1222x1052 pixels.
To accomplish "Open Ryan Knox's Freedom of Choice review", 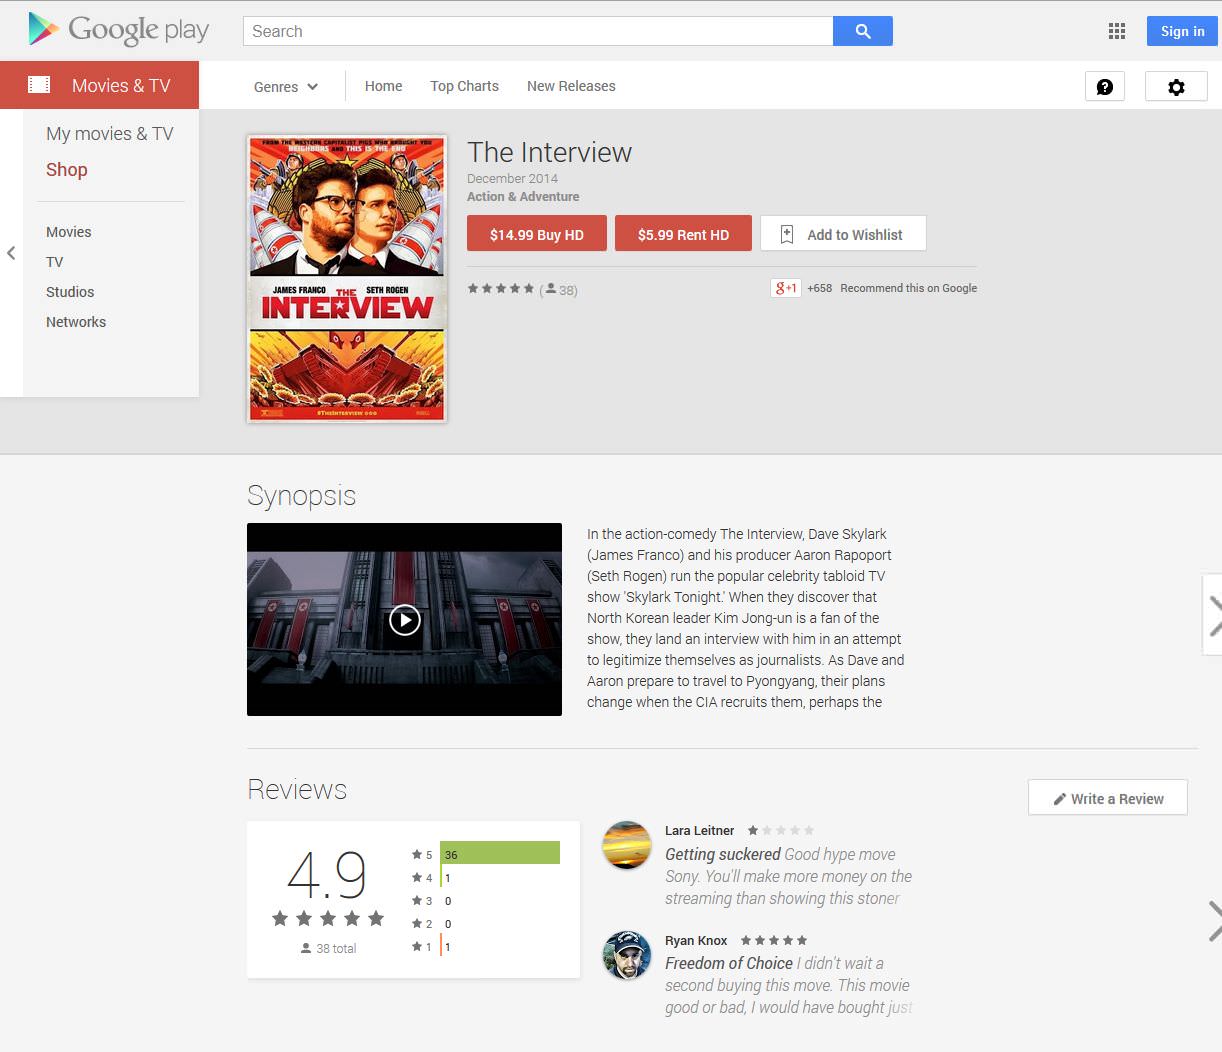I will coord(789,985).
